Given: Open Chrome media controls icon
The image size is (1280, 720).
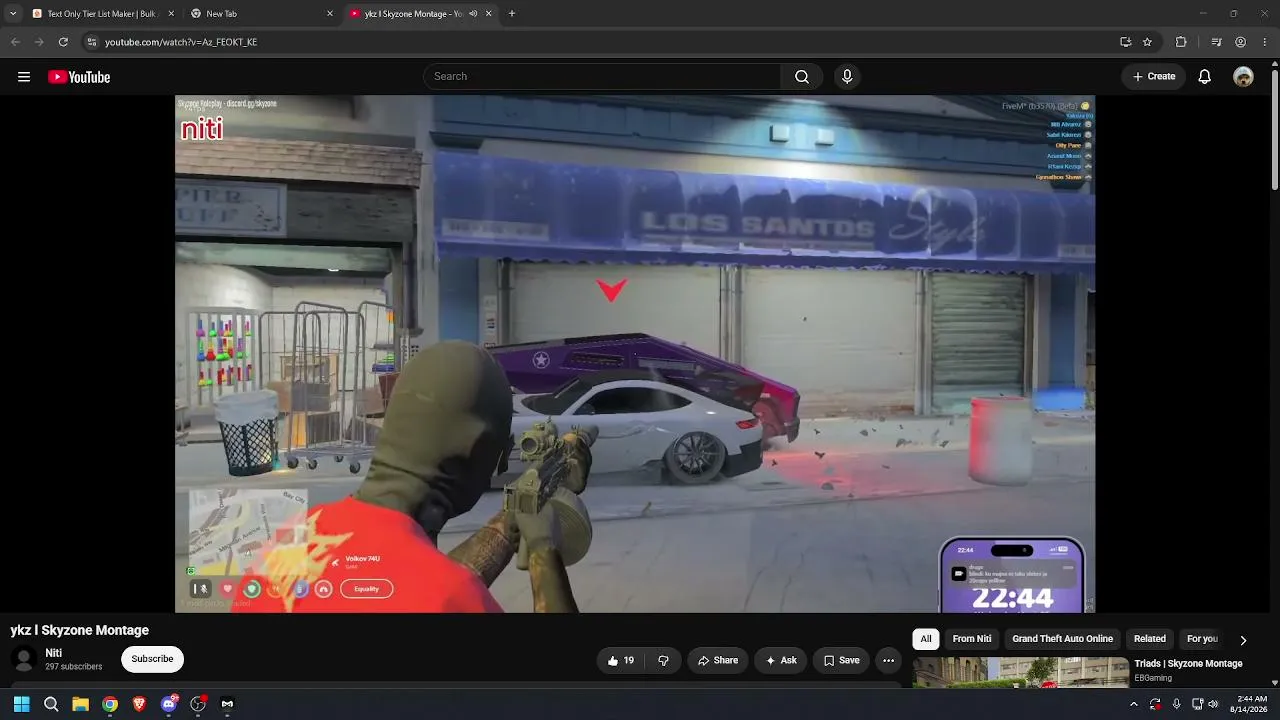Looking at the screenshot, I should pos(1216,42).
